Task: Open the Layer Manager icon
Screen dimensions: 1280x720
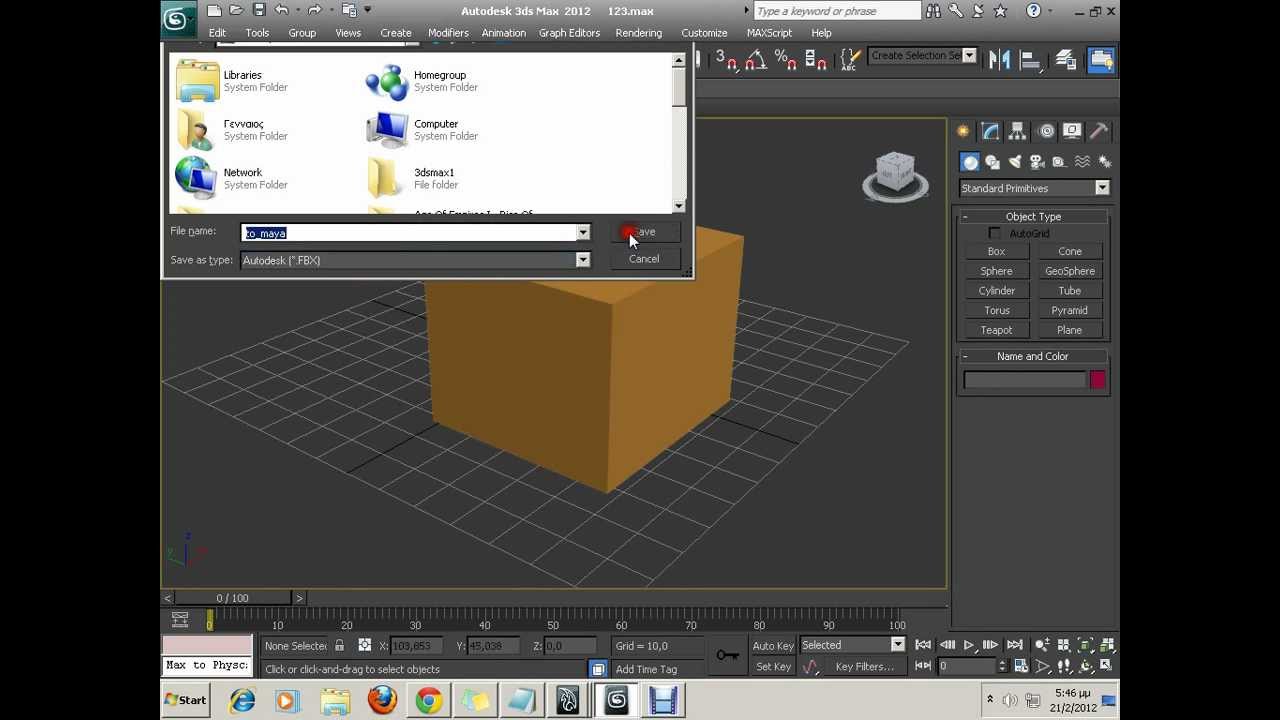Action: pos(1066,60)
